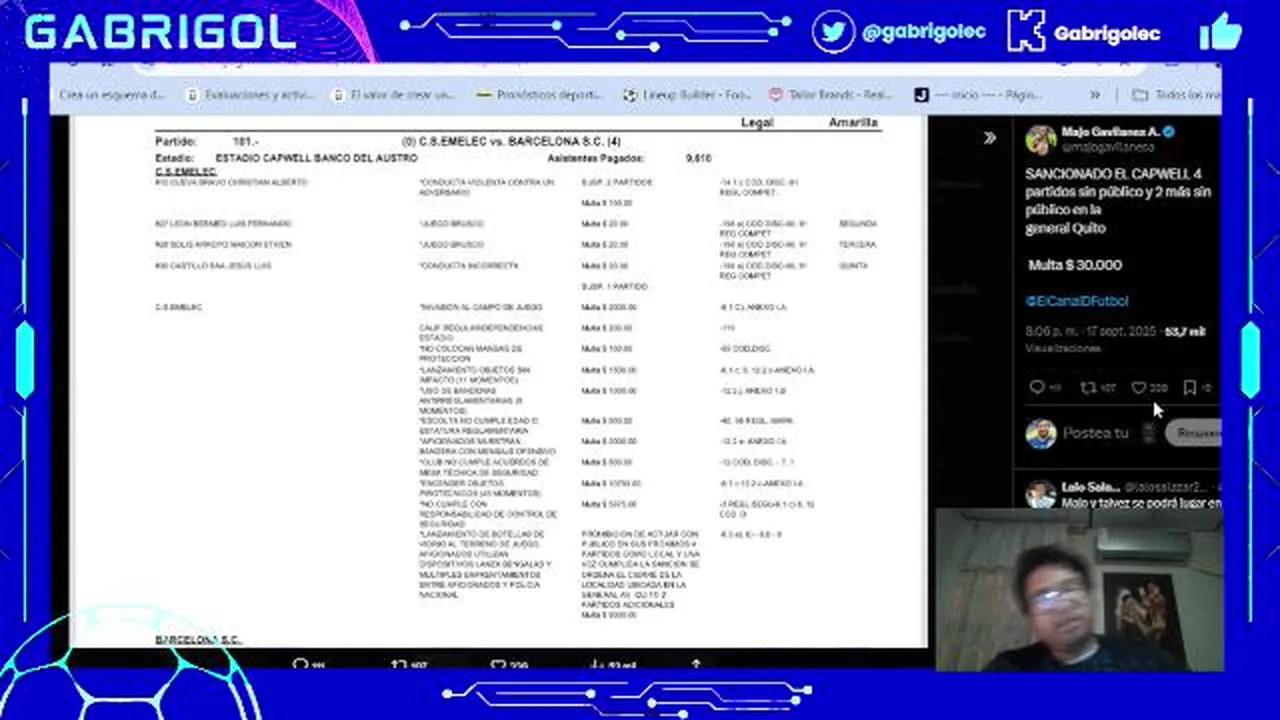Click the 'Legal' column header

pyautogui.click(x=756, y=123)
